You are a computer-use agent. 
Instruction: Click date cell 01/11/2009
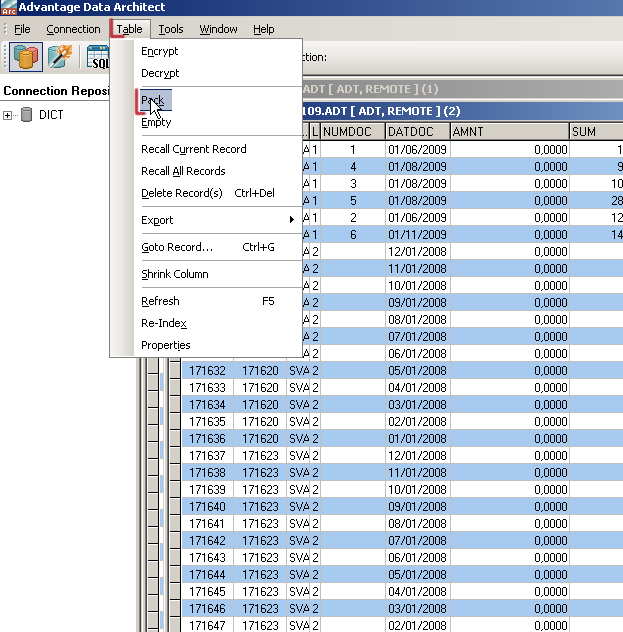click(x=417, y=235)
